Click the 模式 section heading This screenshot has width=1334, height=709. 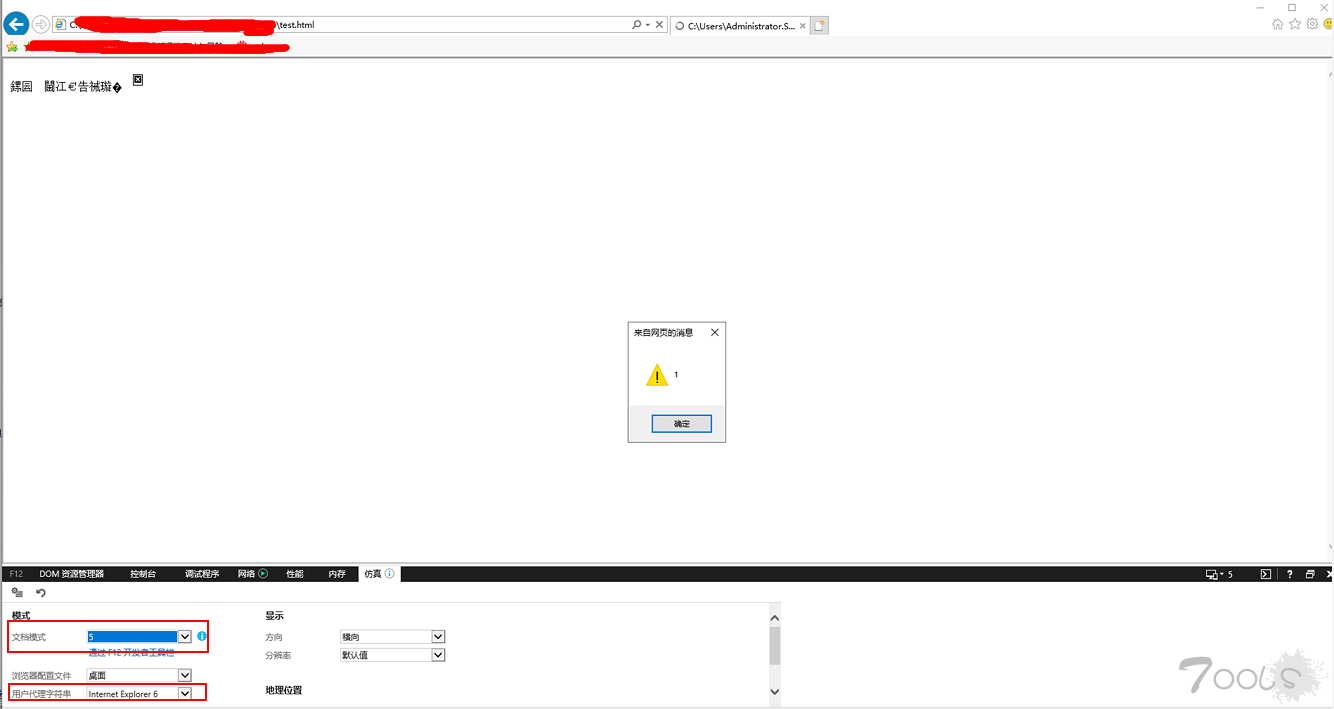[x=21, y=616]
